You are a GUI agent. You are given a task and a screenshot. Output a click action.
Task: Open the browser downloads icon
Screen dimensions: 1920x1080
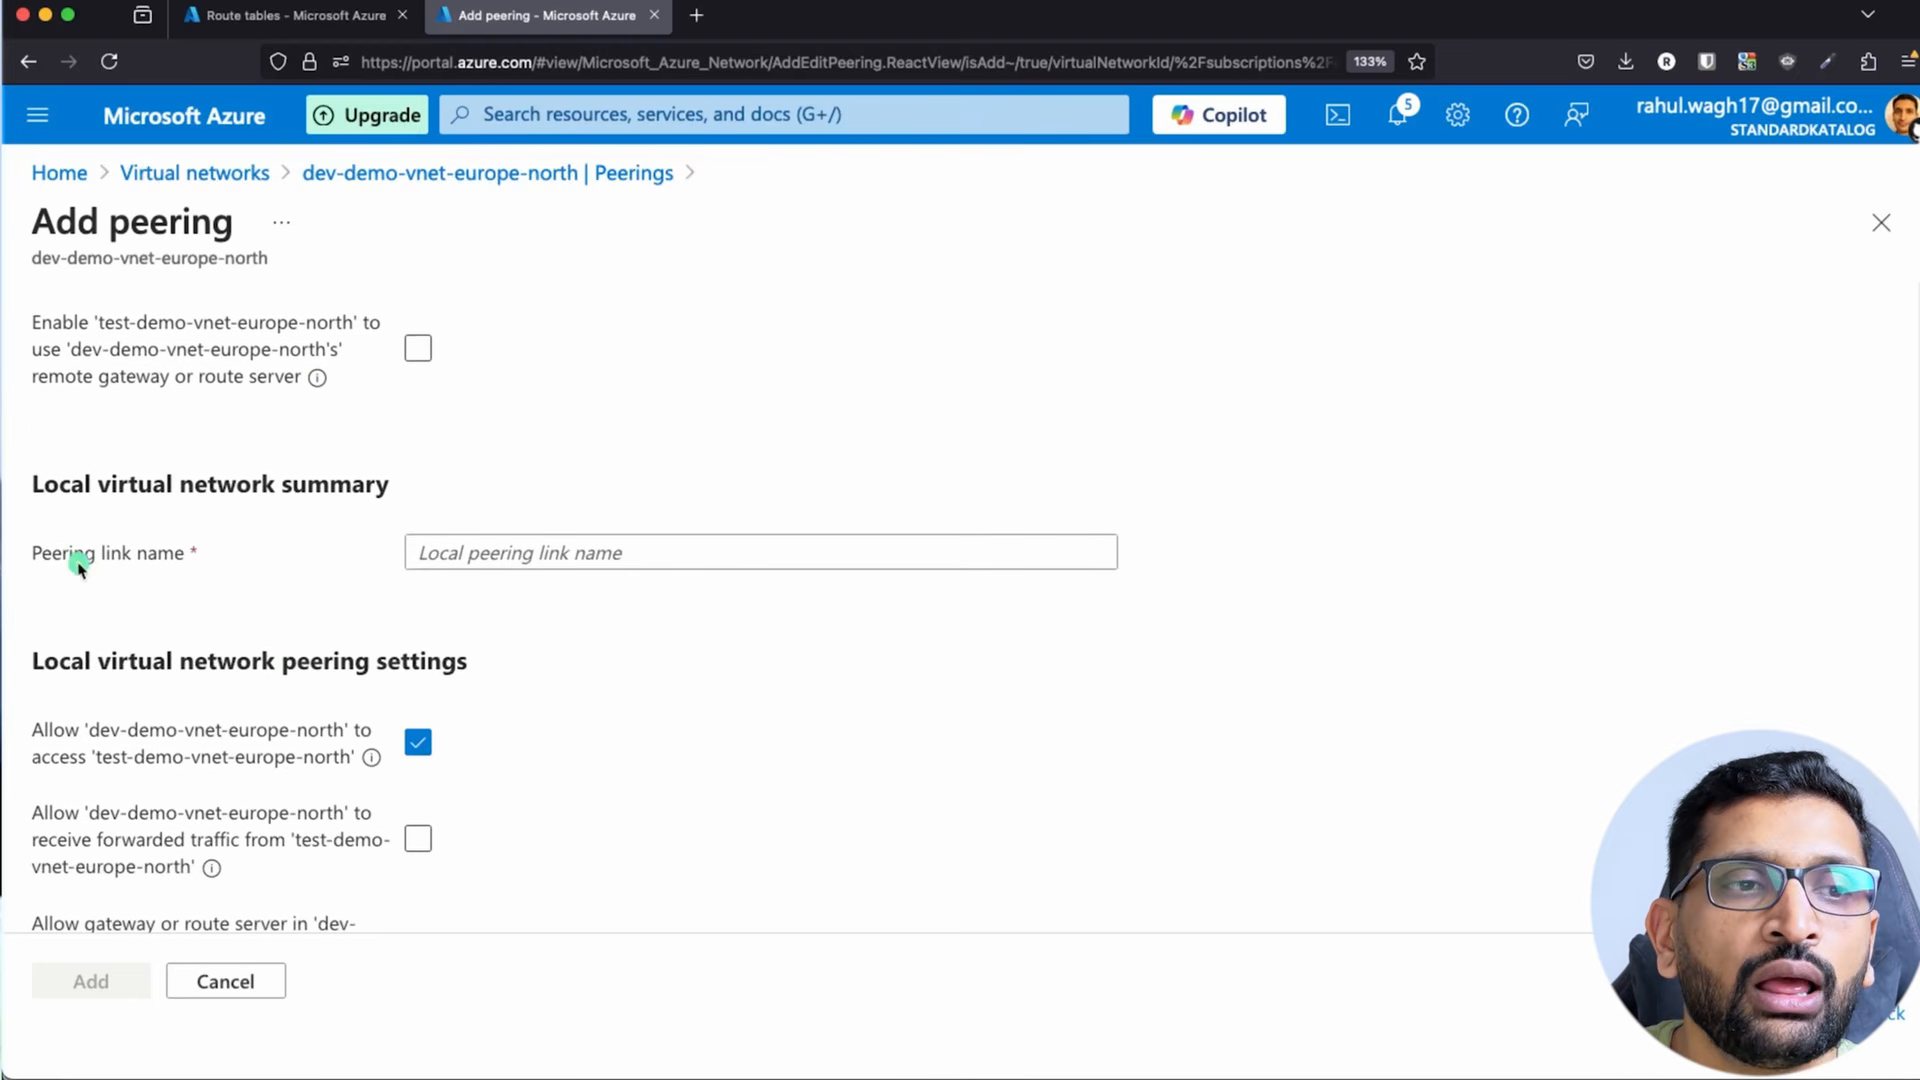pyautogui.click(x=1625, y=62)
